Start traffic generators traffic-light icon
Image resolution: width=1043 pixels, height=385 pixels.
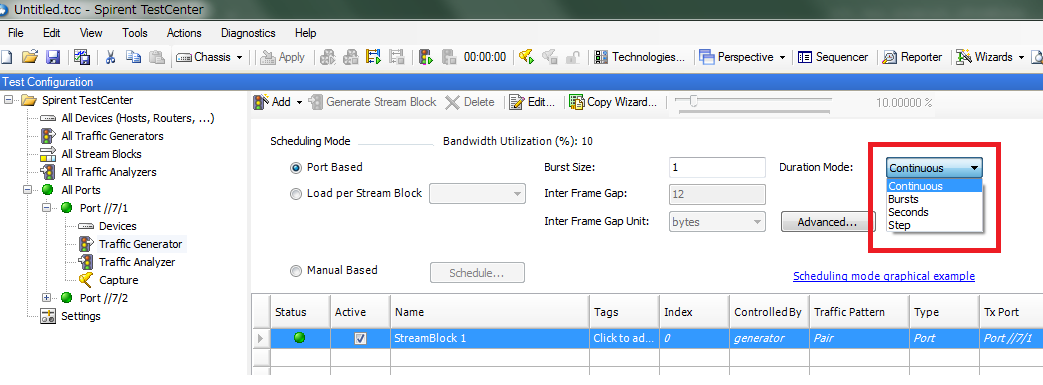[426, 57]
